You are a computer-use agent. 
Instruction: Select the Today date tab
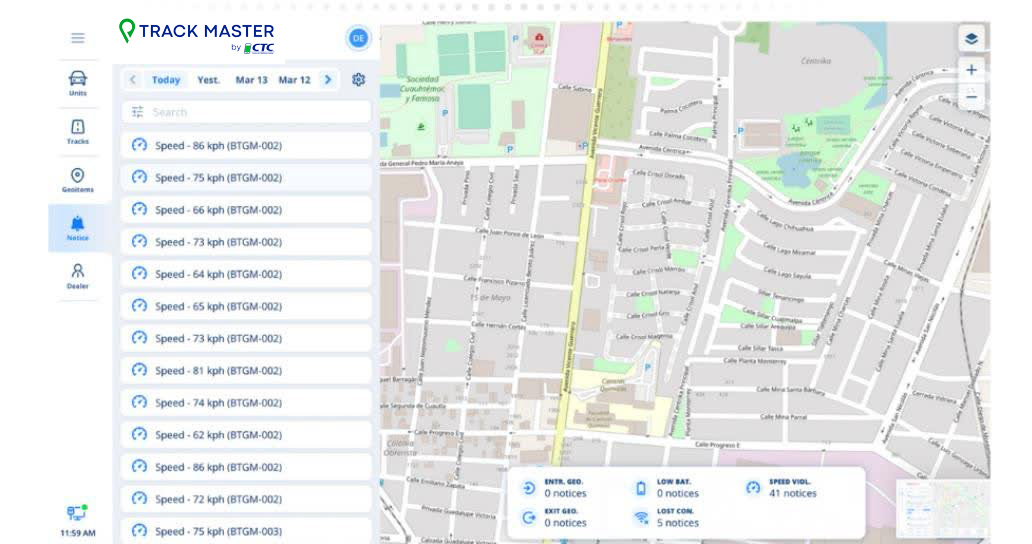[166, 80]
